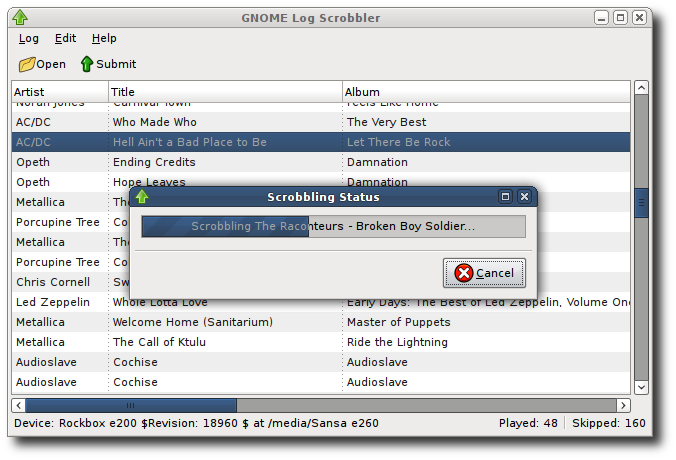Maximize the GNOME Log Scrobbler window
This screenshot has width=676, height=460.
620,18
